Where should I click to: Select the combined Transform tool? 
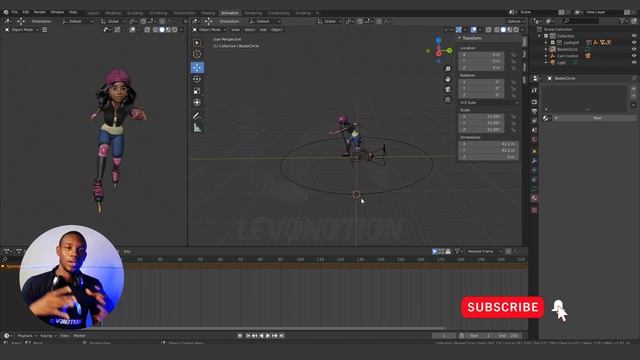(x=197, y=102)
